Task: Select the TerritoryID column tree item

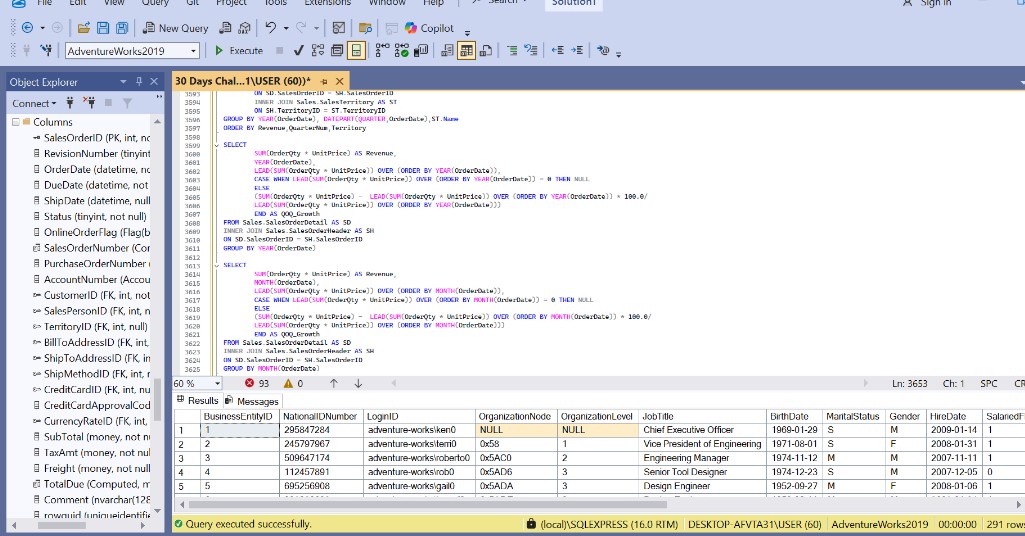Action: tap(90, 327)
